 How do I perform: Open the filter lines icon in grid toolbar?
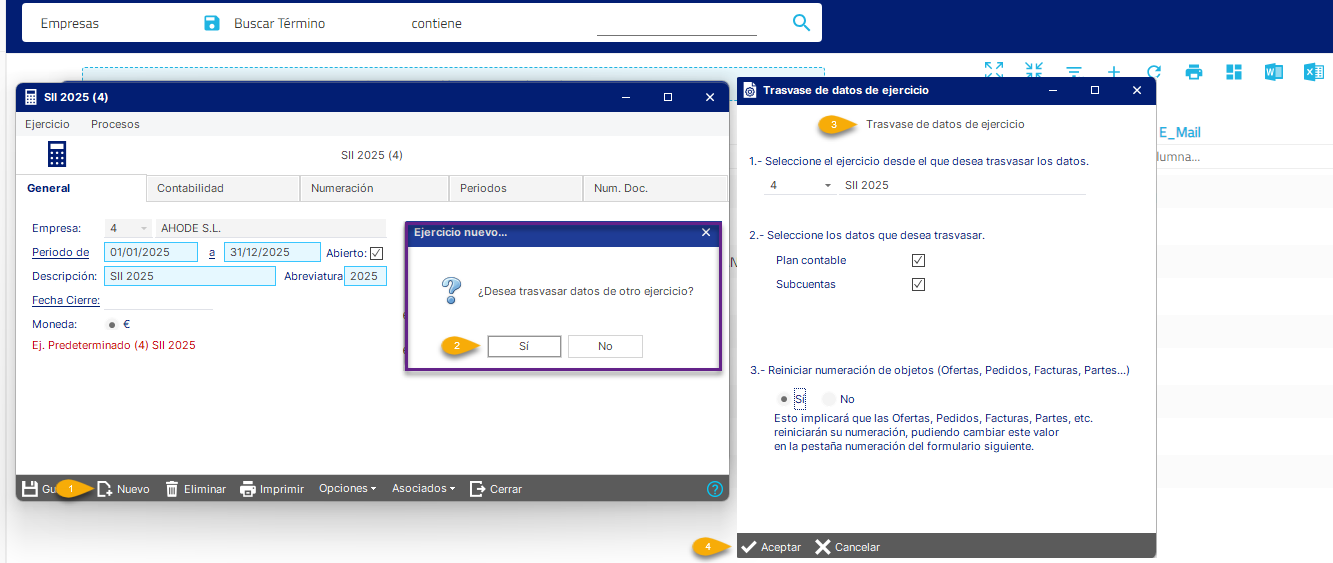tap(1074, 72)
